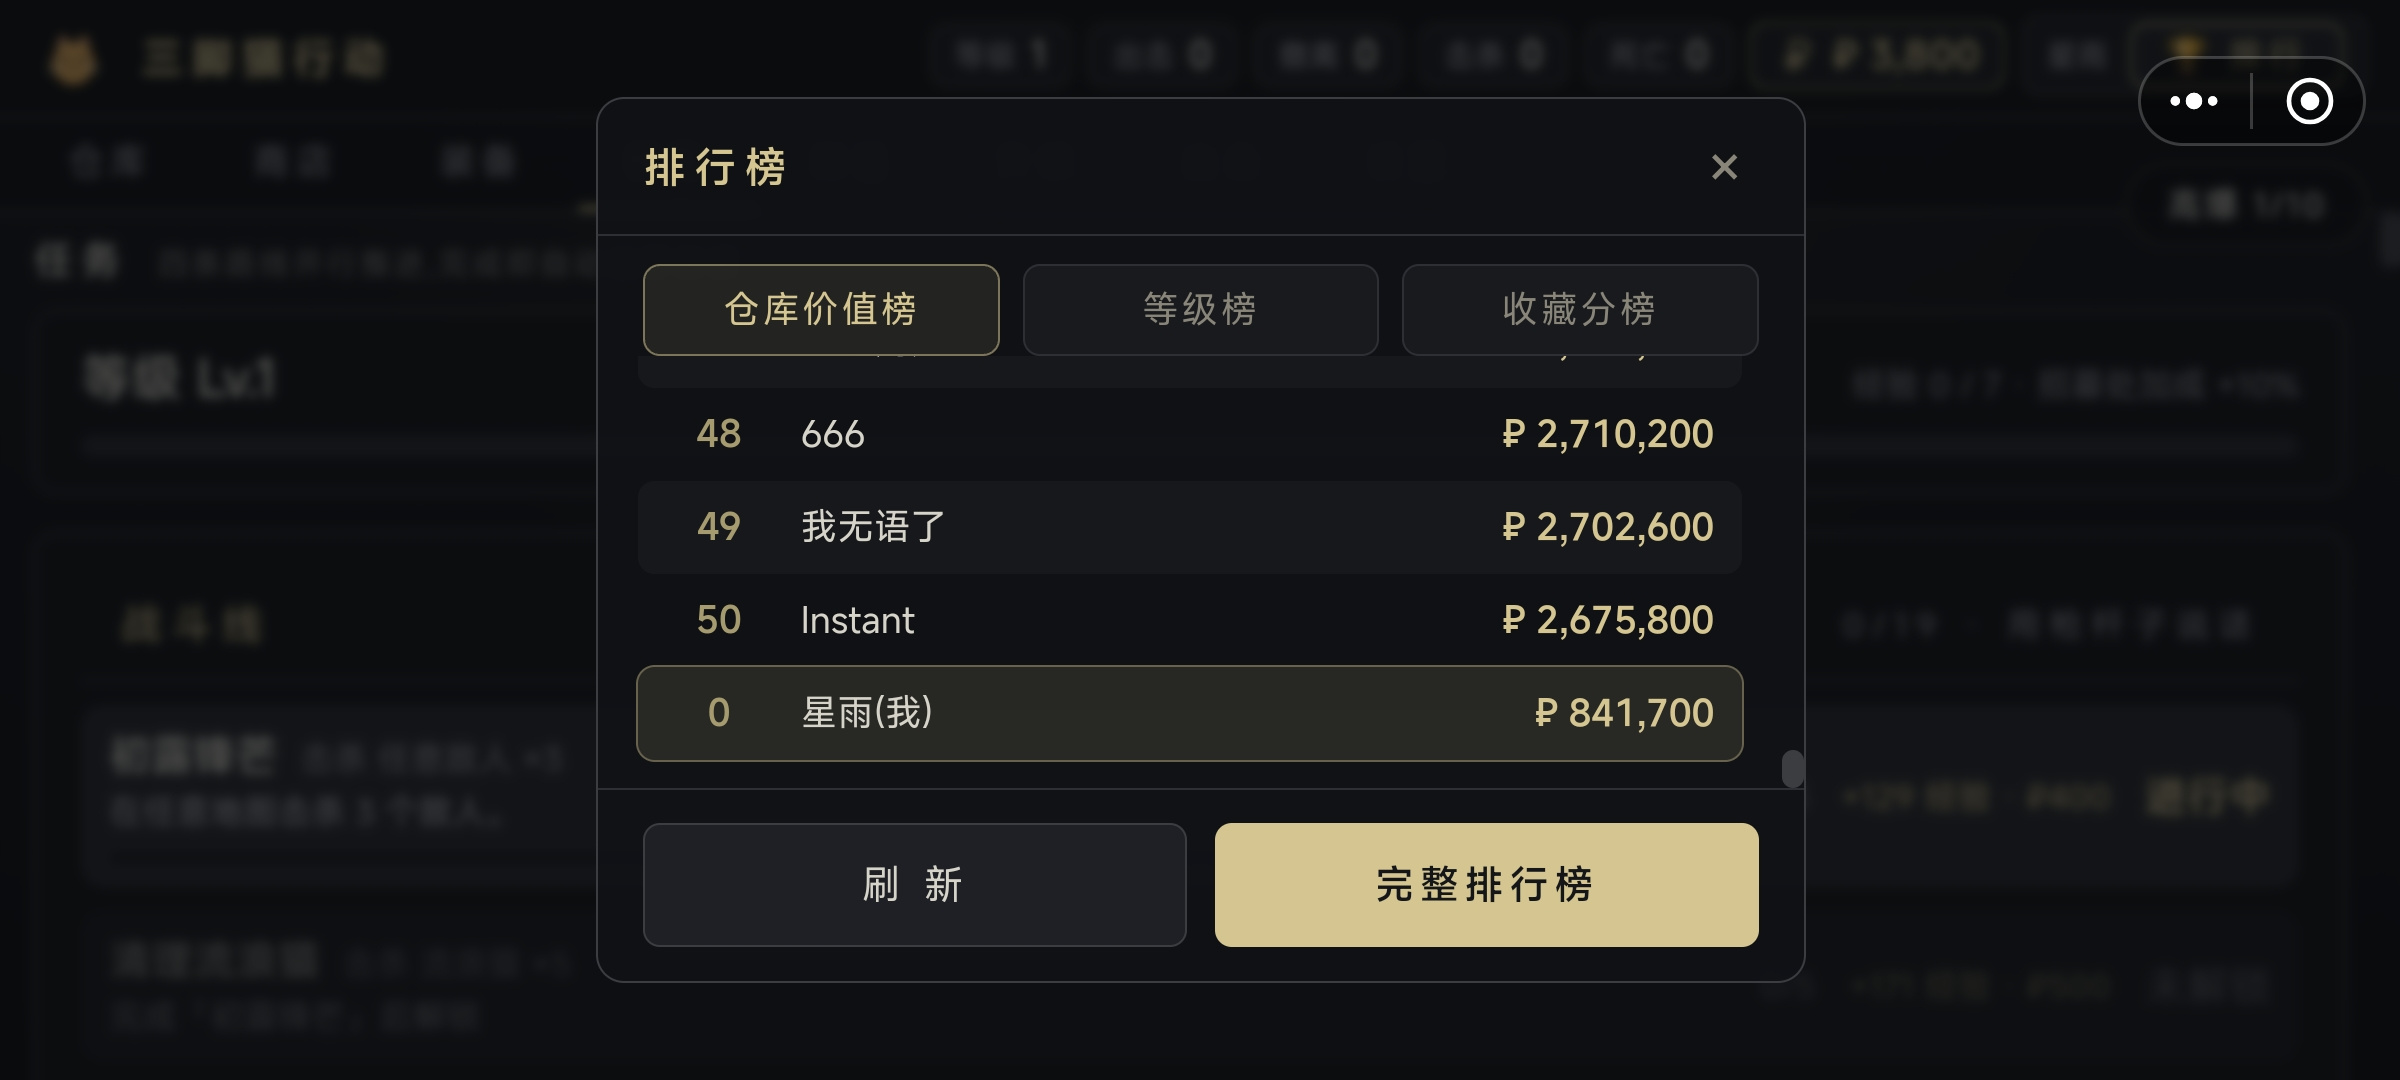Click the 刷新 button
Image resolution: width=2400 pixels, height=1080 pixels.
tap(914, 885)
